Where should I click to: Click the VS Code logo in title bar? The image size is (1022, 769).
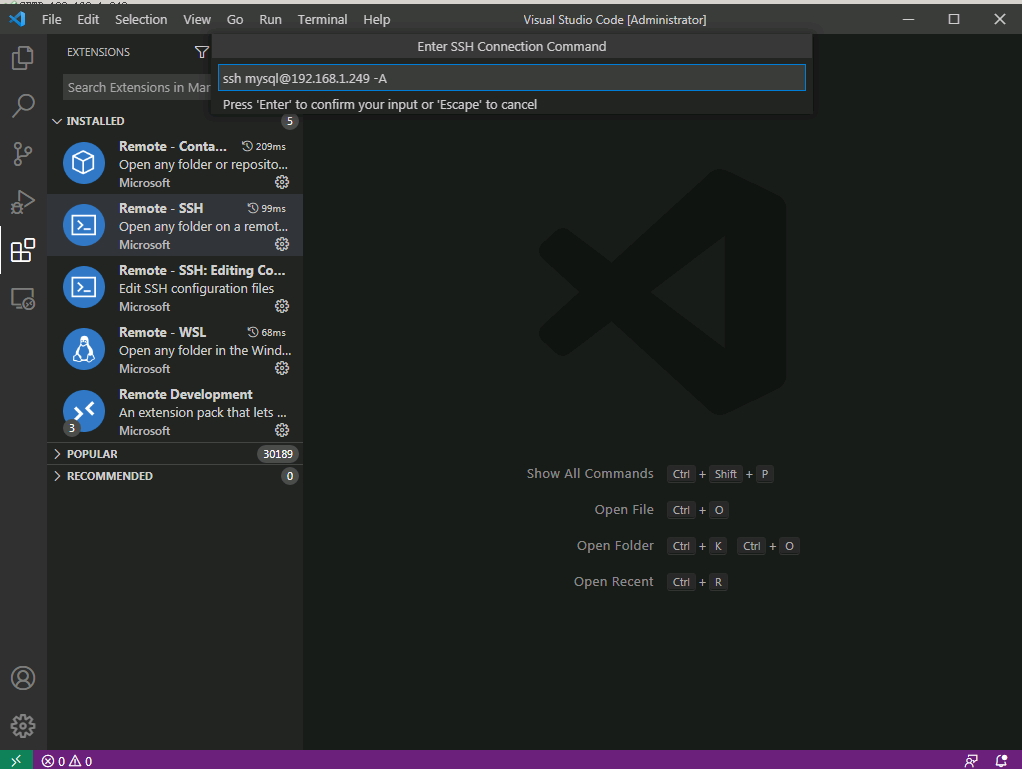[x=18, y=19]
